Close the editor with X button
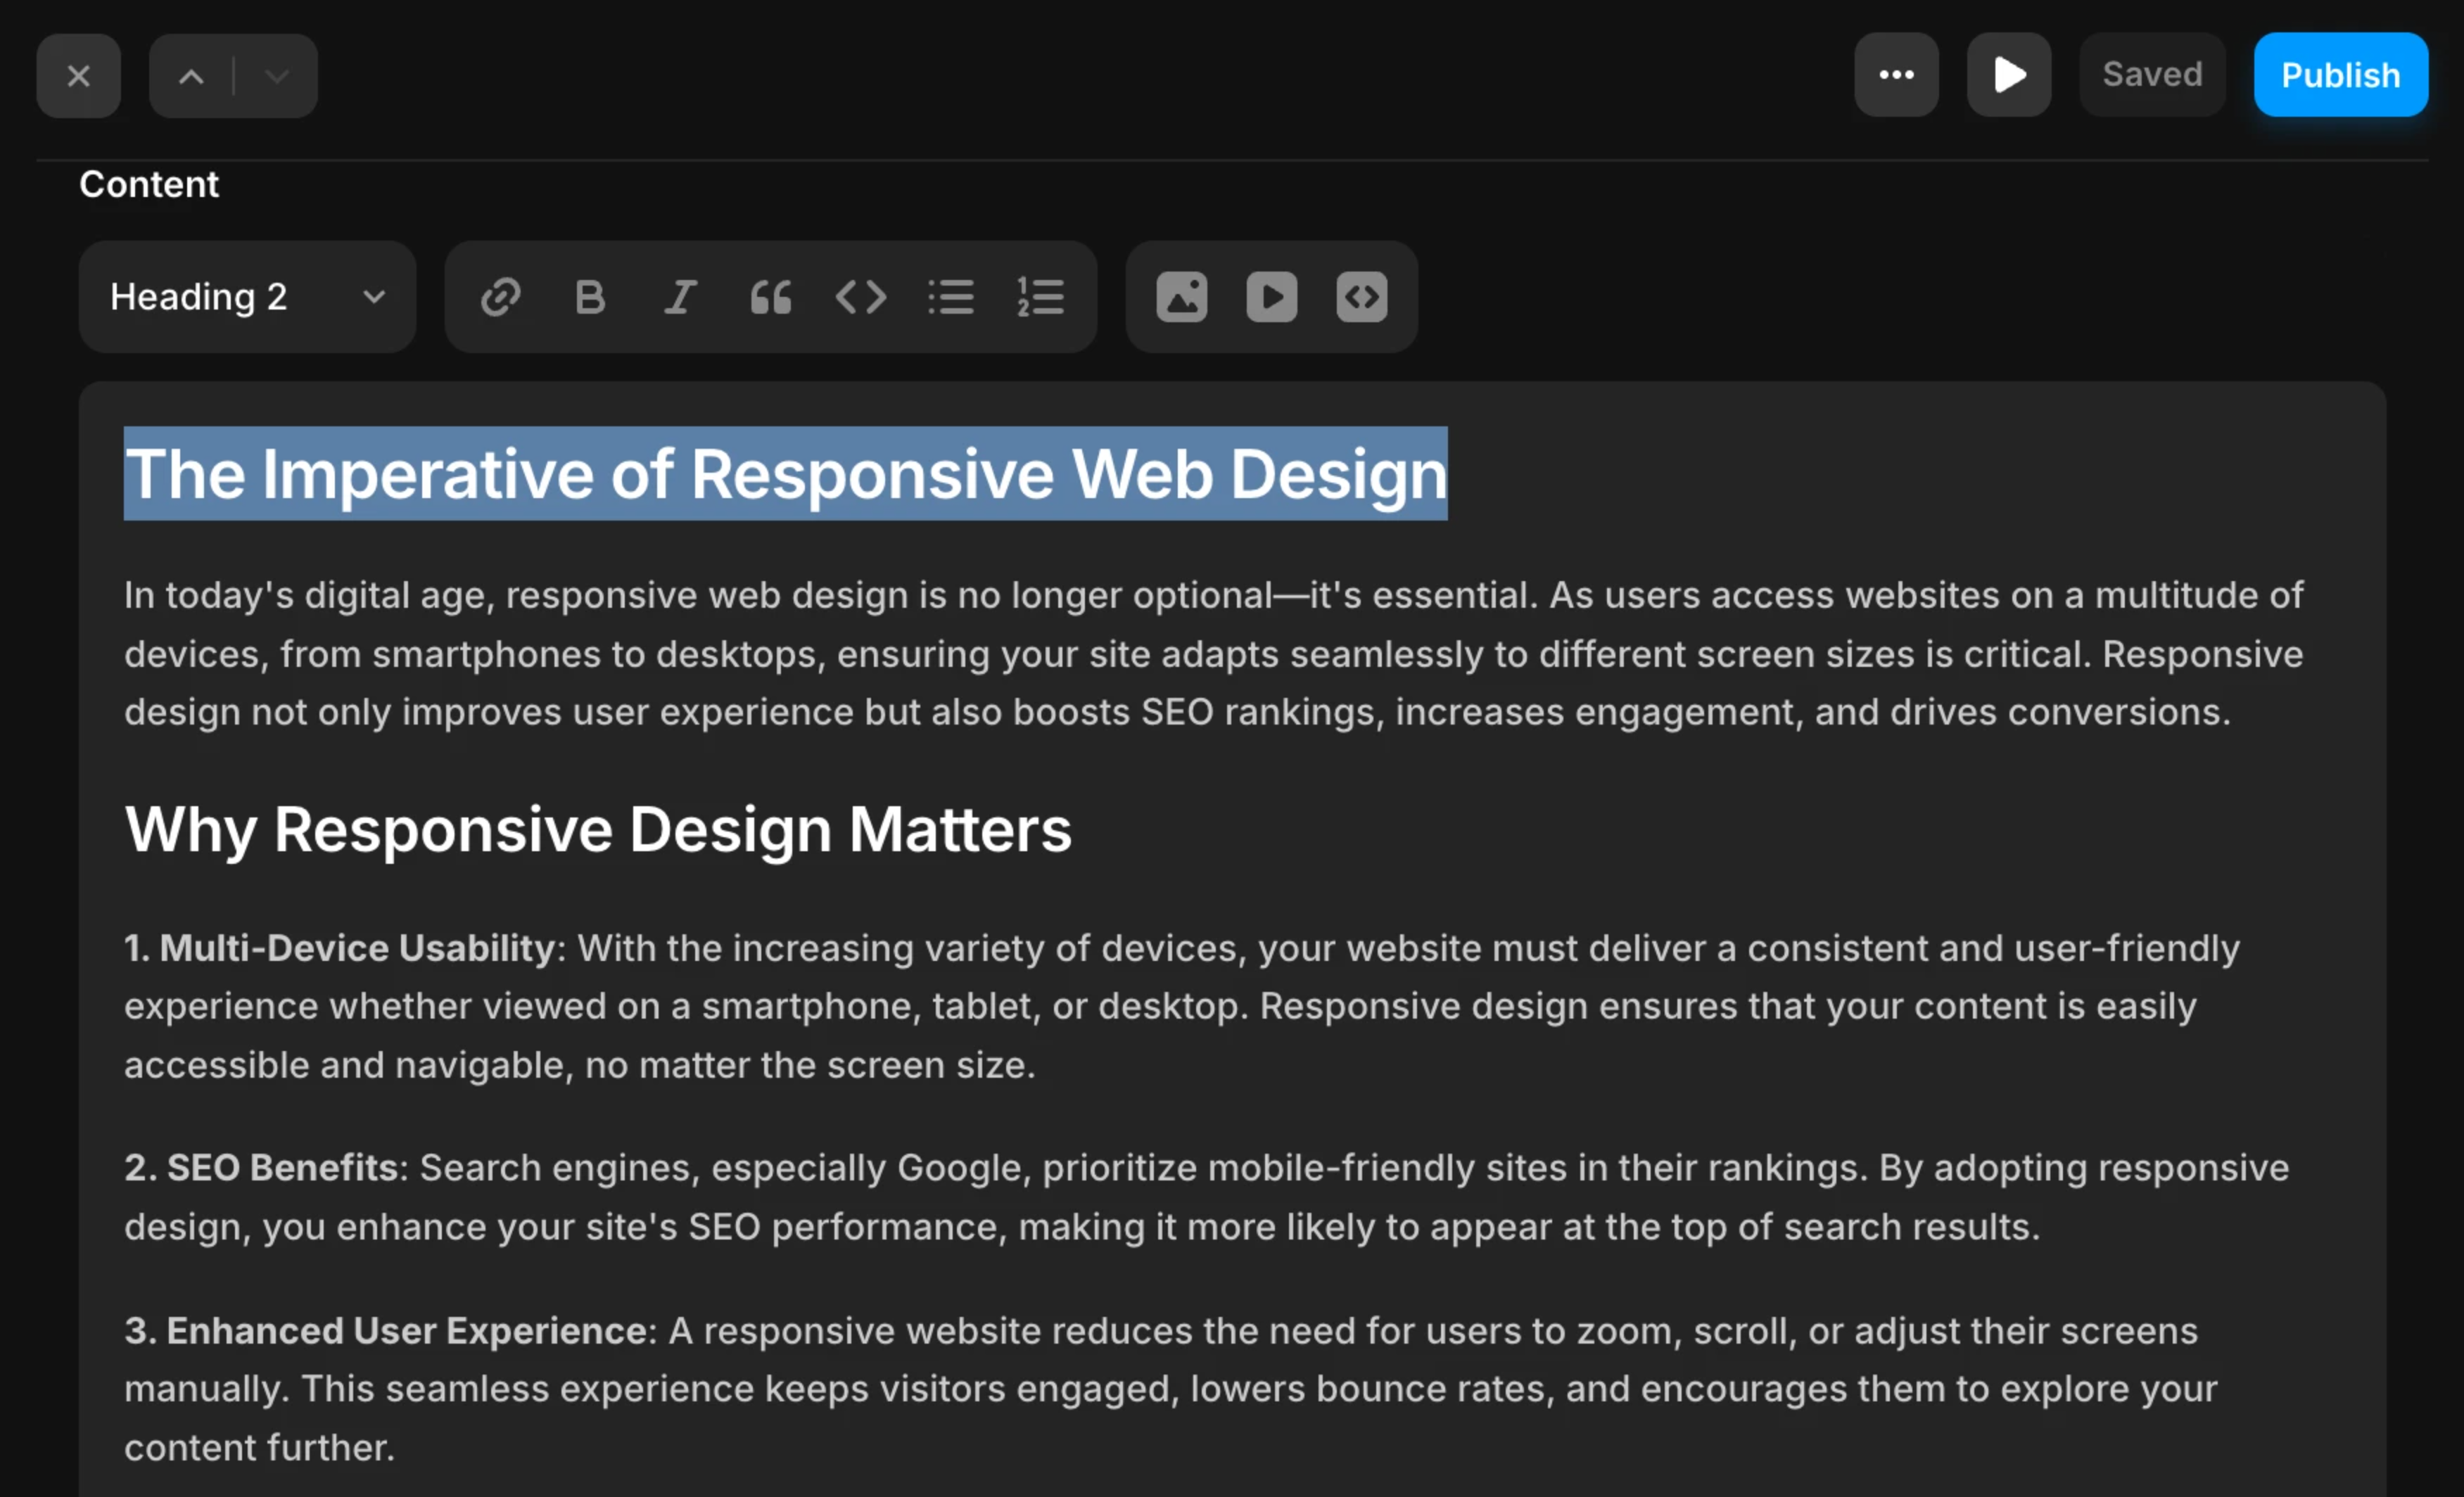Screen dimensions: 2464x1497 tap(78, 76)
